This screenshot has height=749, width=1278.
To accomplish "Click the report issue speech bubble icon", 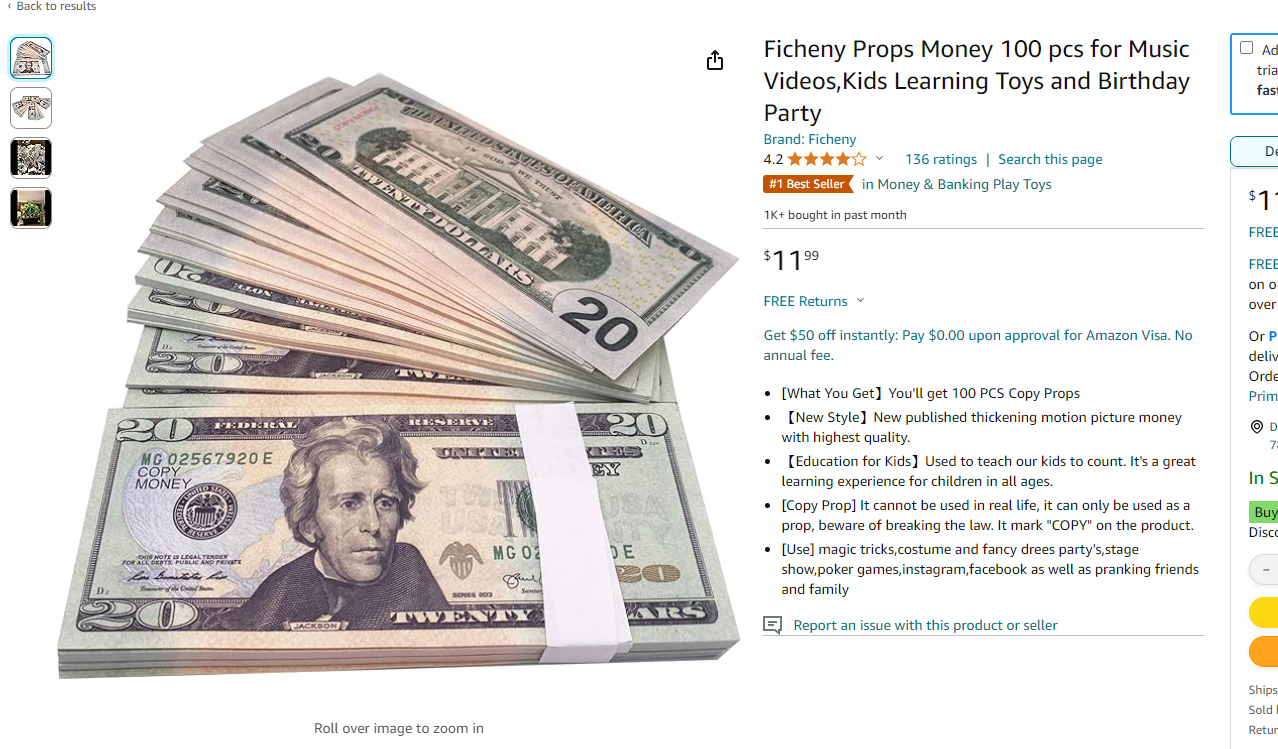I will click(x=772, y=625).
